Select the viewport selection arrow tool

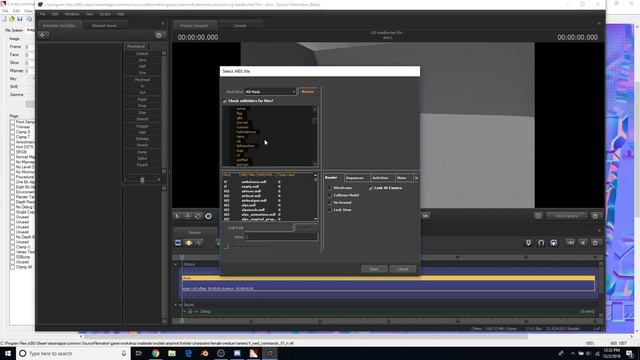click(178, 216)
